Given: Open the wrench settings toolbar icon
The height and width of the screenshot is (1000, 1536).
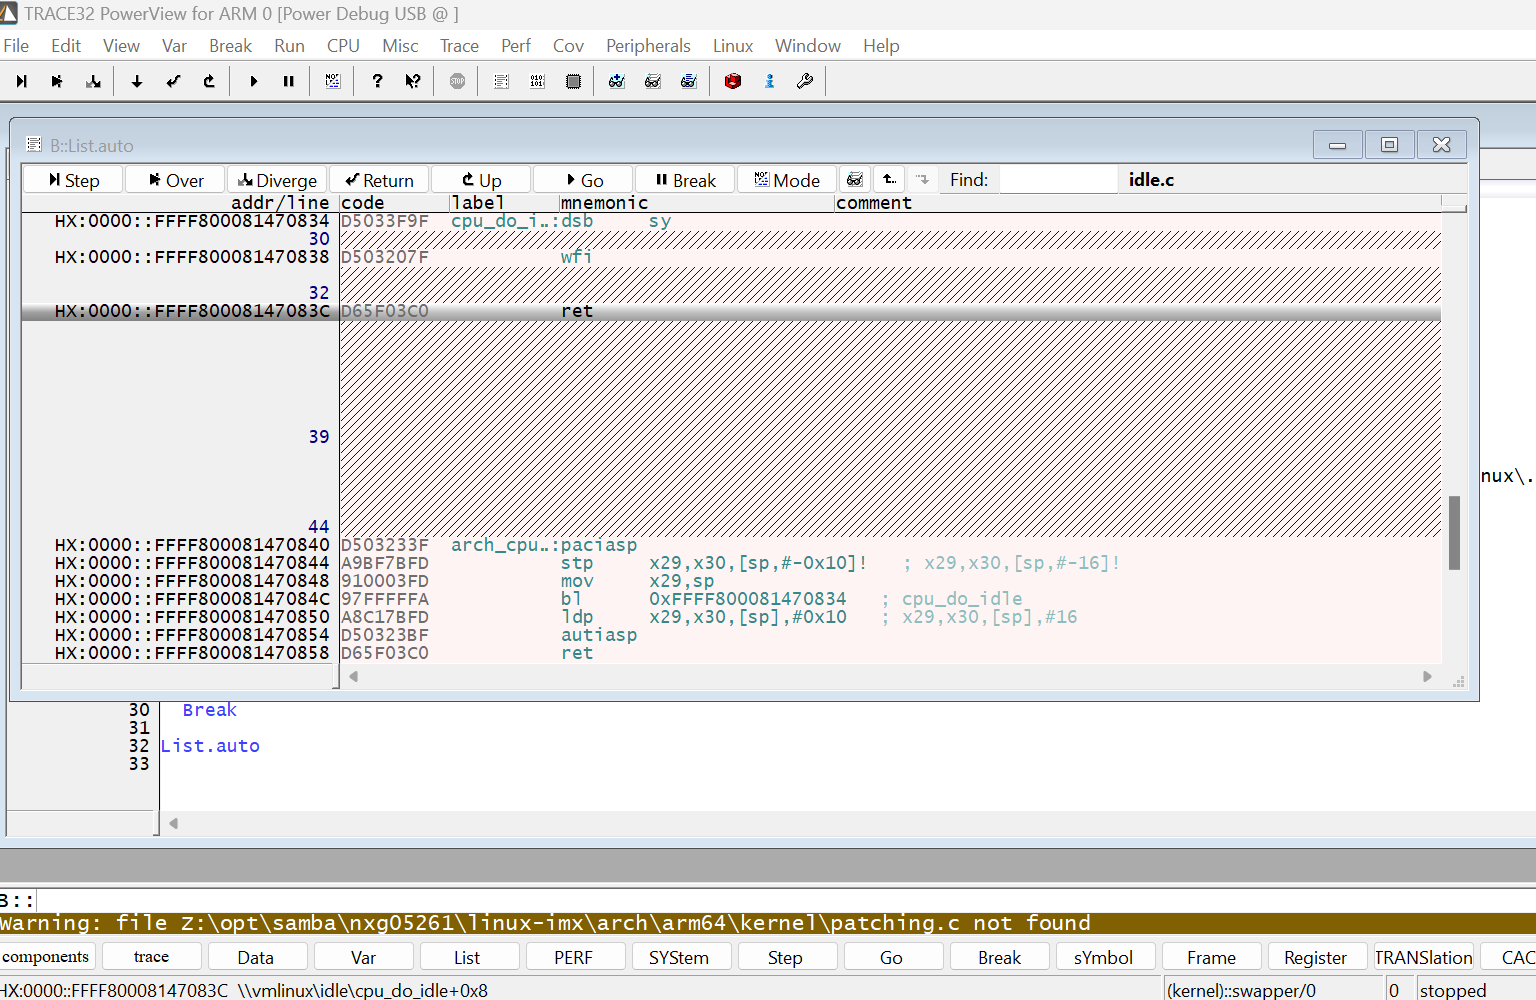Looking at the screenshot, I should pyautogui.click(x=805, y=81).
